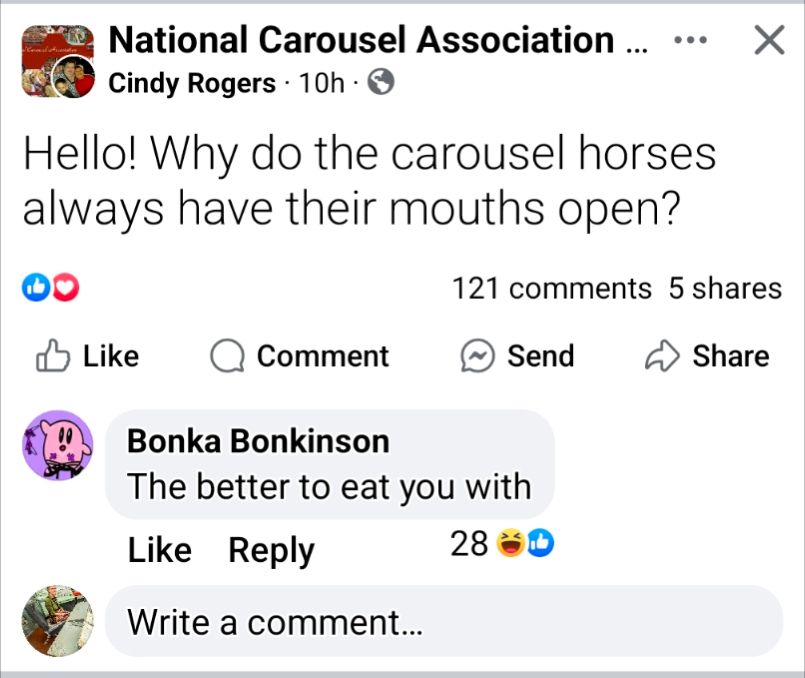Click the National Carousel Association group avatar
Screen dimensions: 805x678
56,62
